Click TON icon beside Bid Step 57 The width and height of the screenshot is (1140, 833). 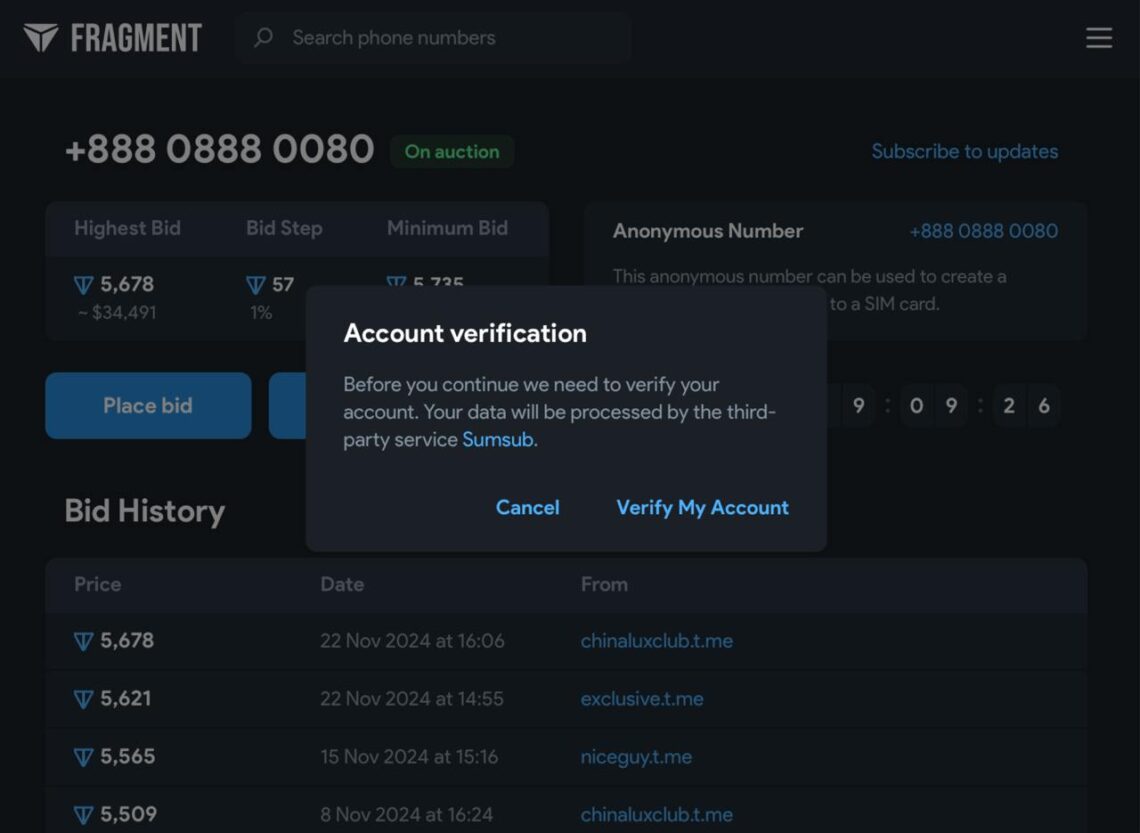point(256,285)
